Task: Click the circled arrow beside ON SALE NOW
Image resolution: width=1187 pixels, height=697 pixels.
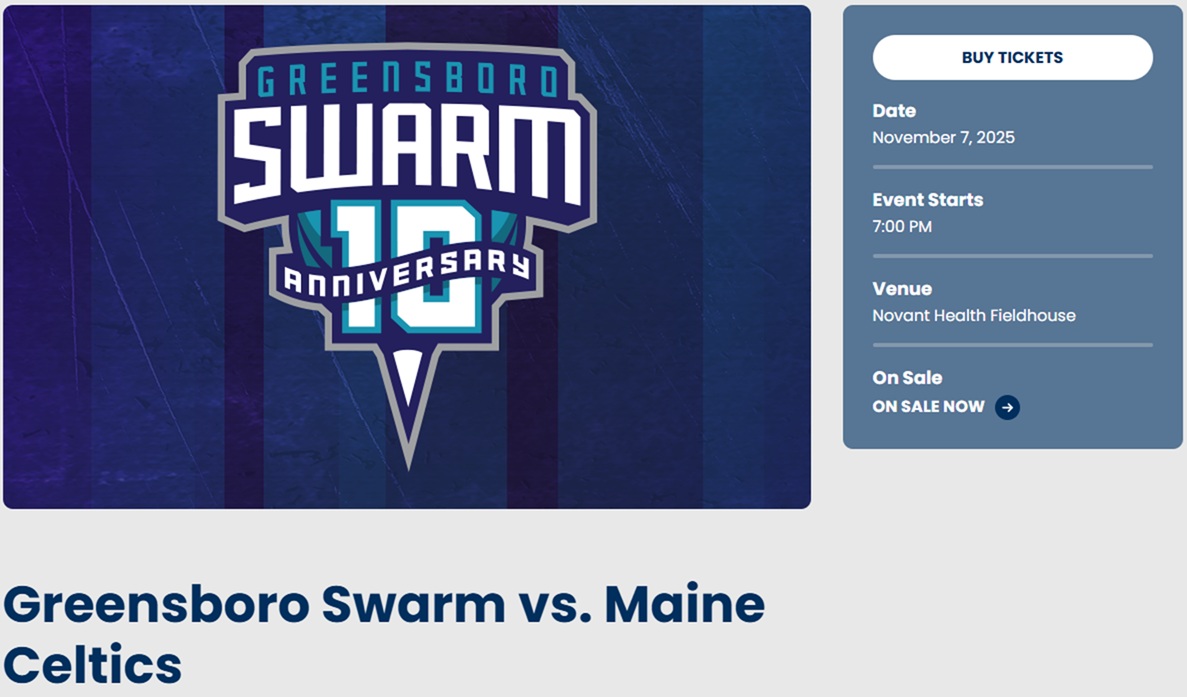Action: pyautogui.click(x=1007, y=407)
